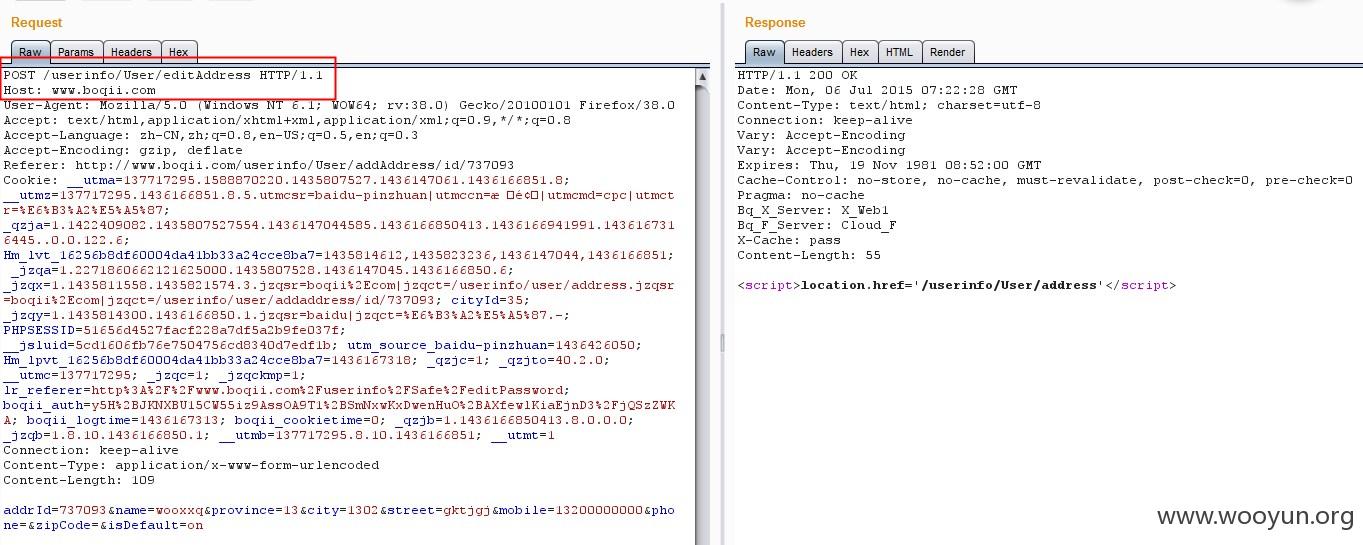Select the Raw tab in Request panel

(30, 52)
